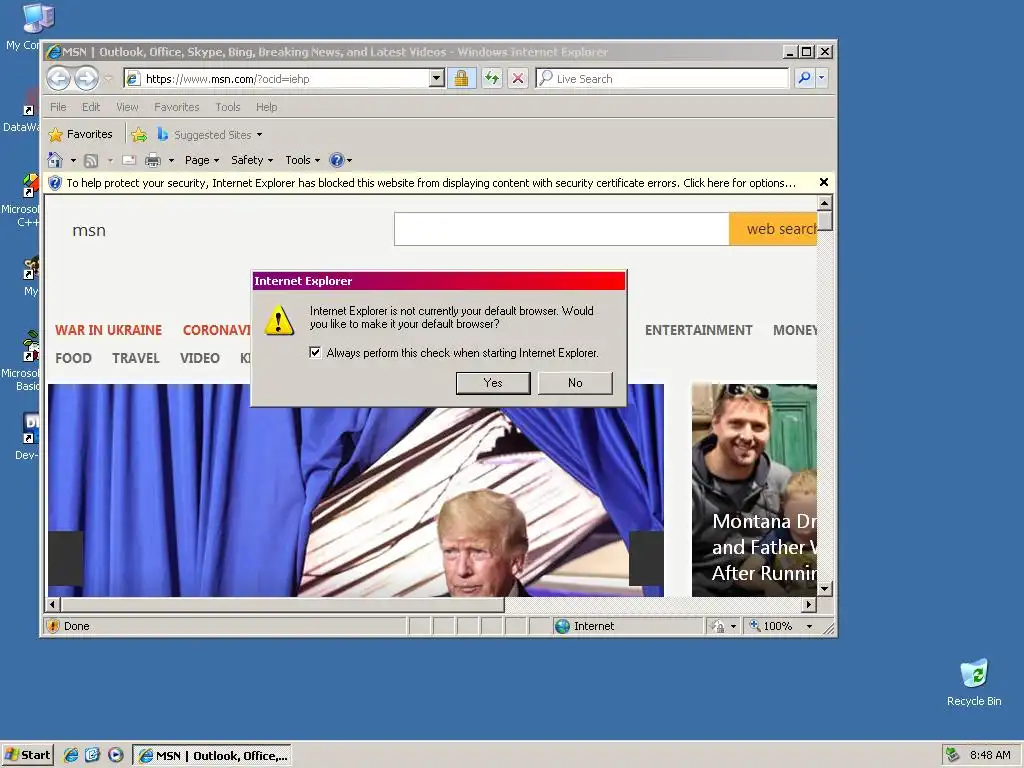Click the Forward navigation arrow

(86, 78)
